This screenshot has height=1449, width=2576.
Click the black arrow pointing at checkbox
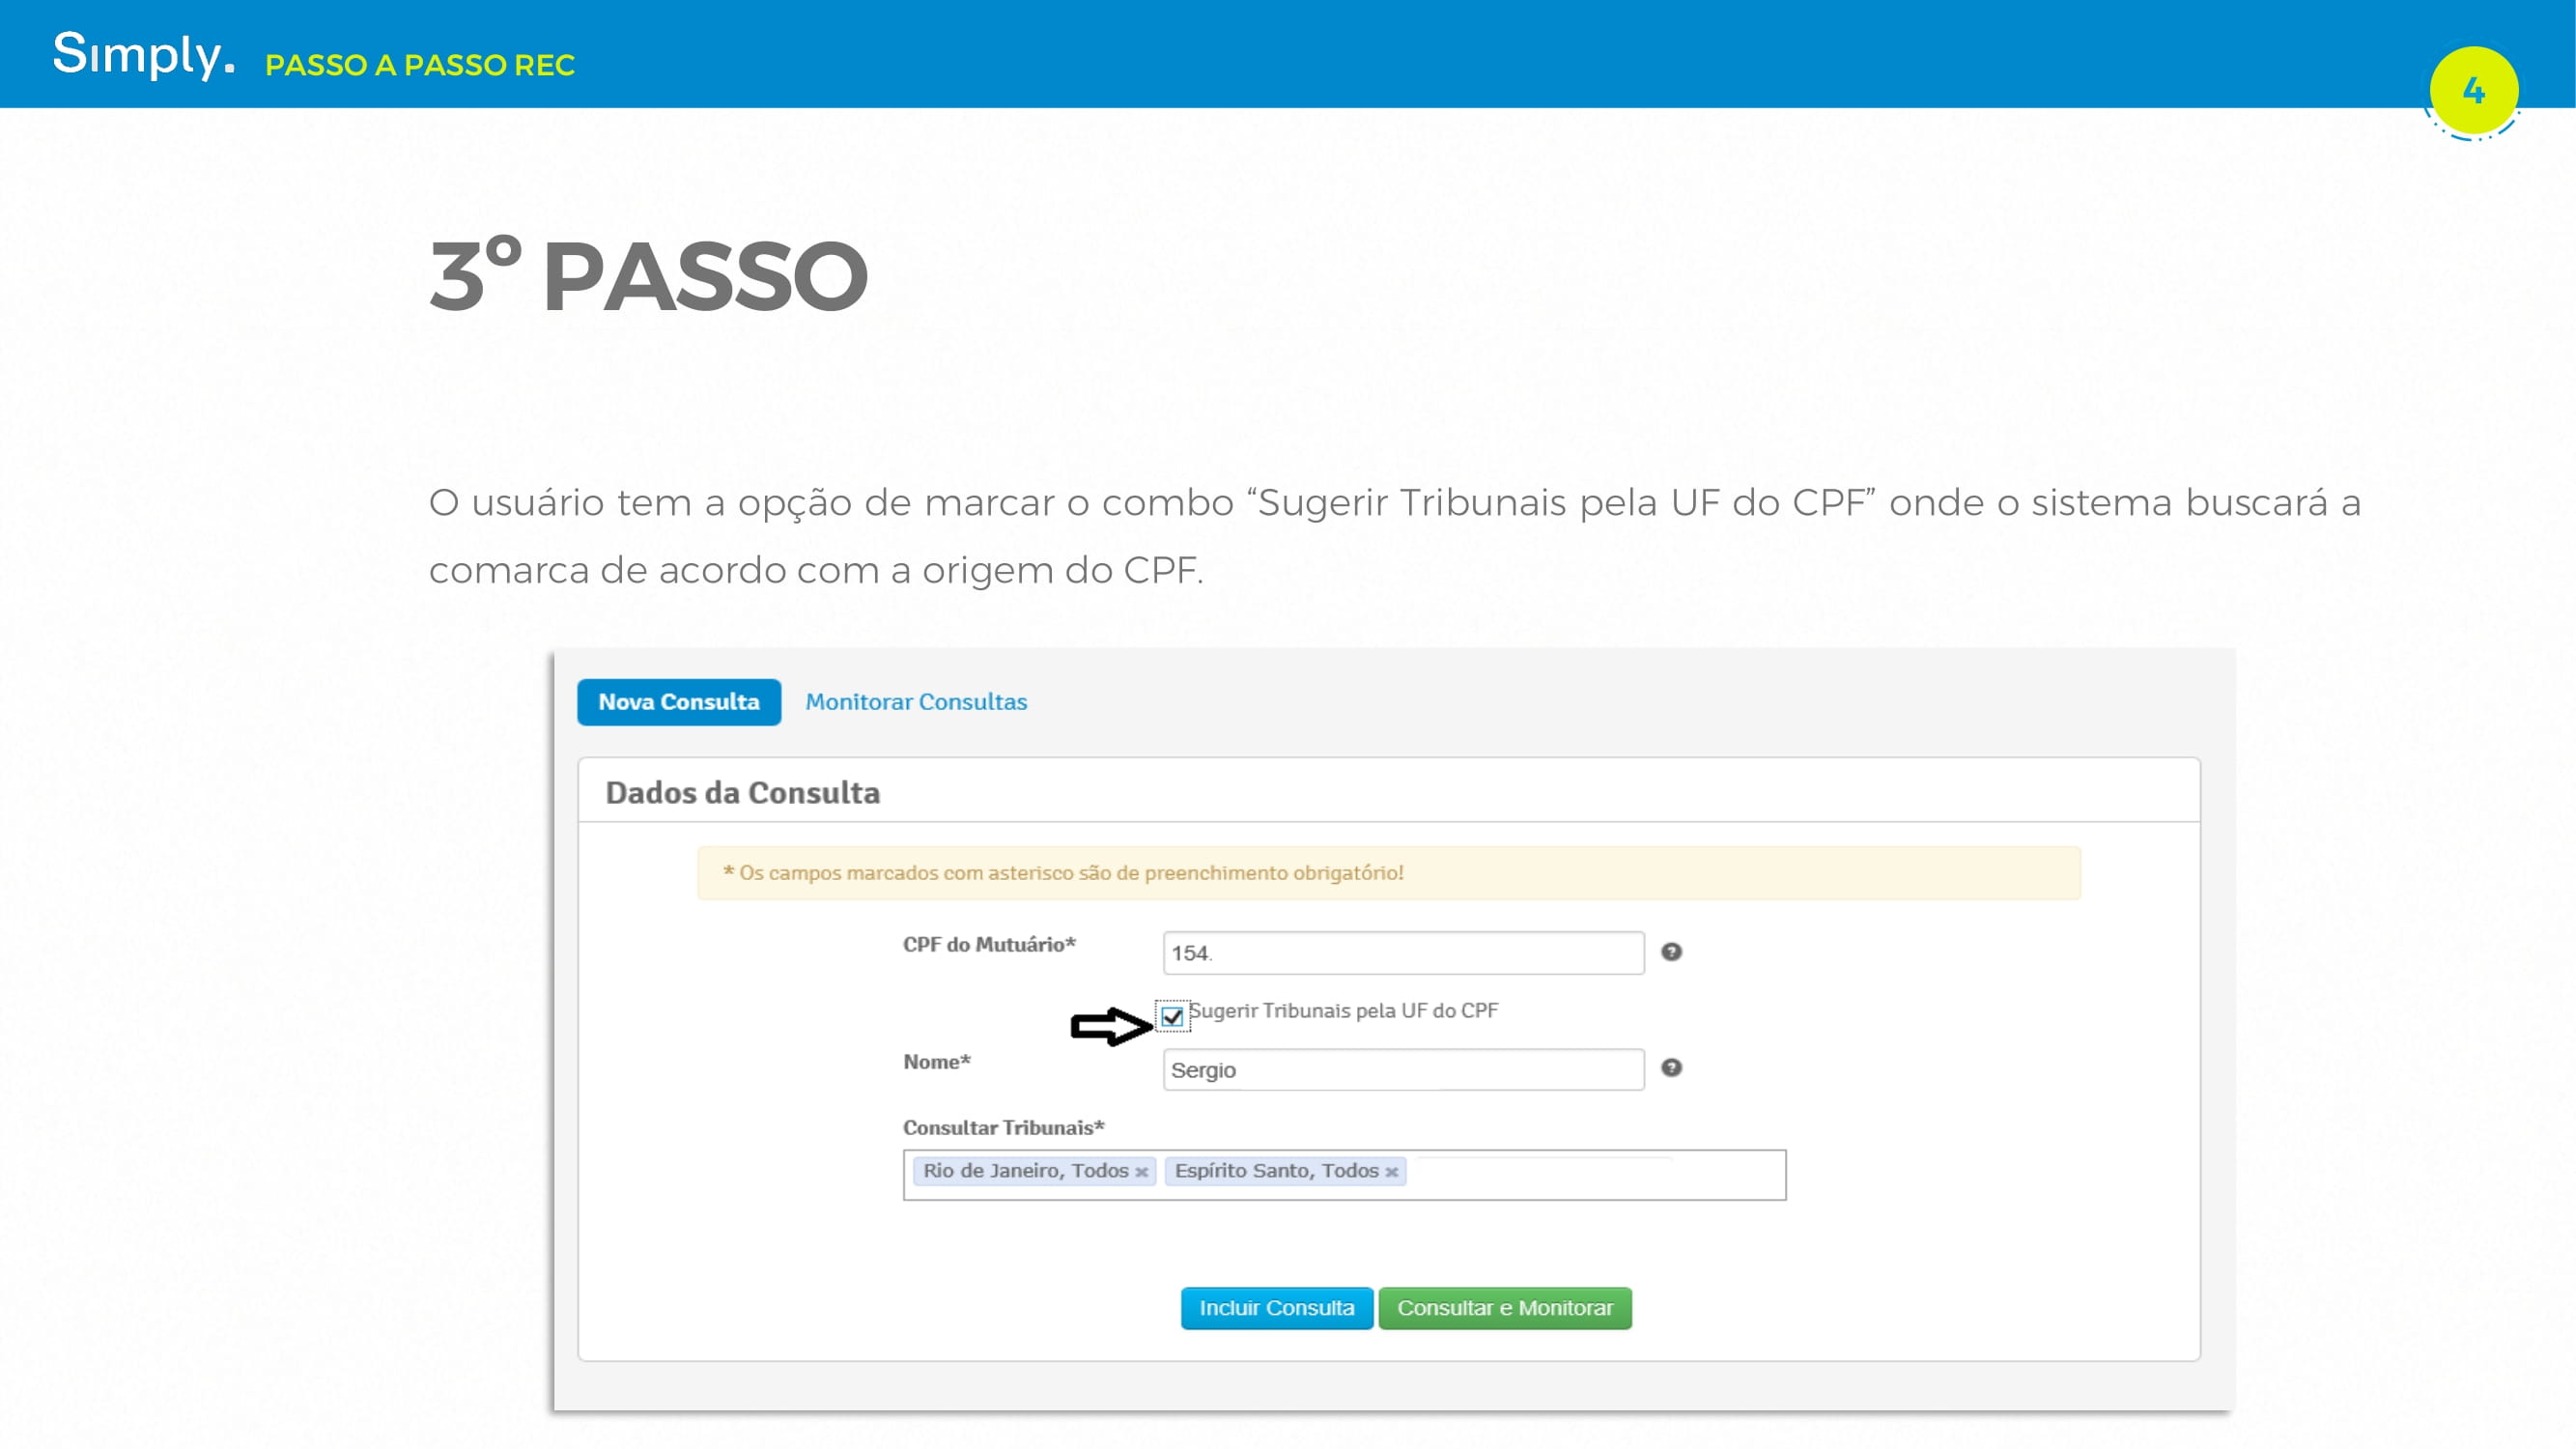point(1110,1026)
